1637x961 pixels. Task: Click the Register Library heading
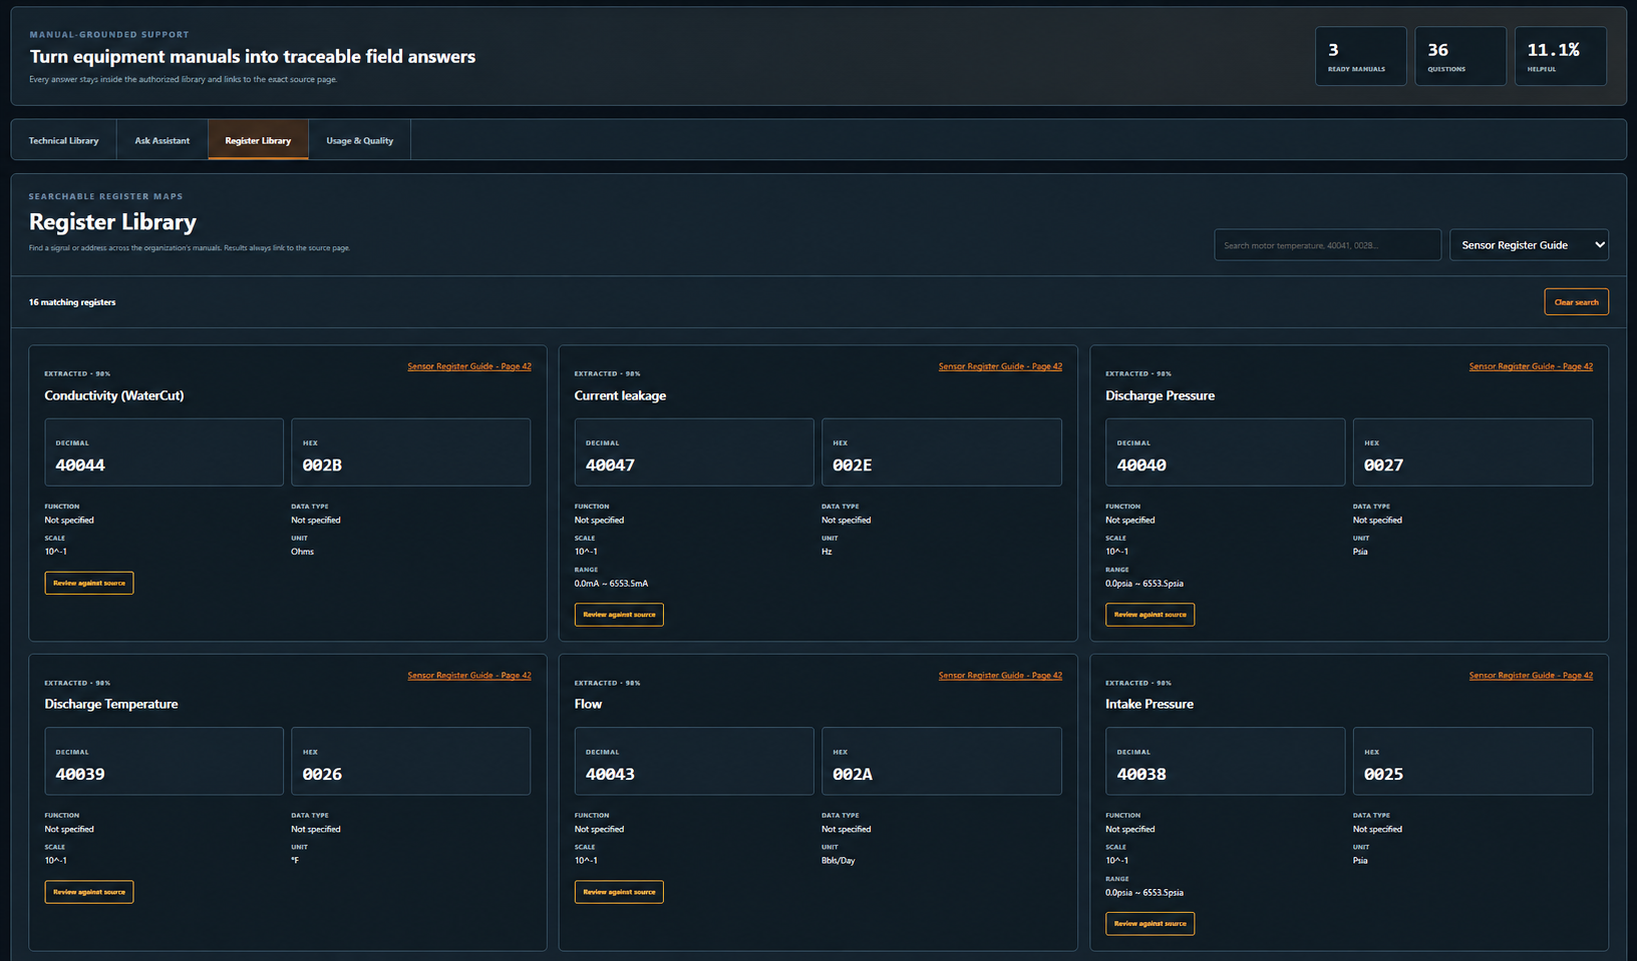(112, 222)
